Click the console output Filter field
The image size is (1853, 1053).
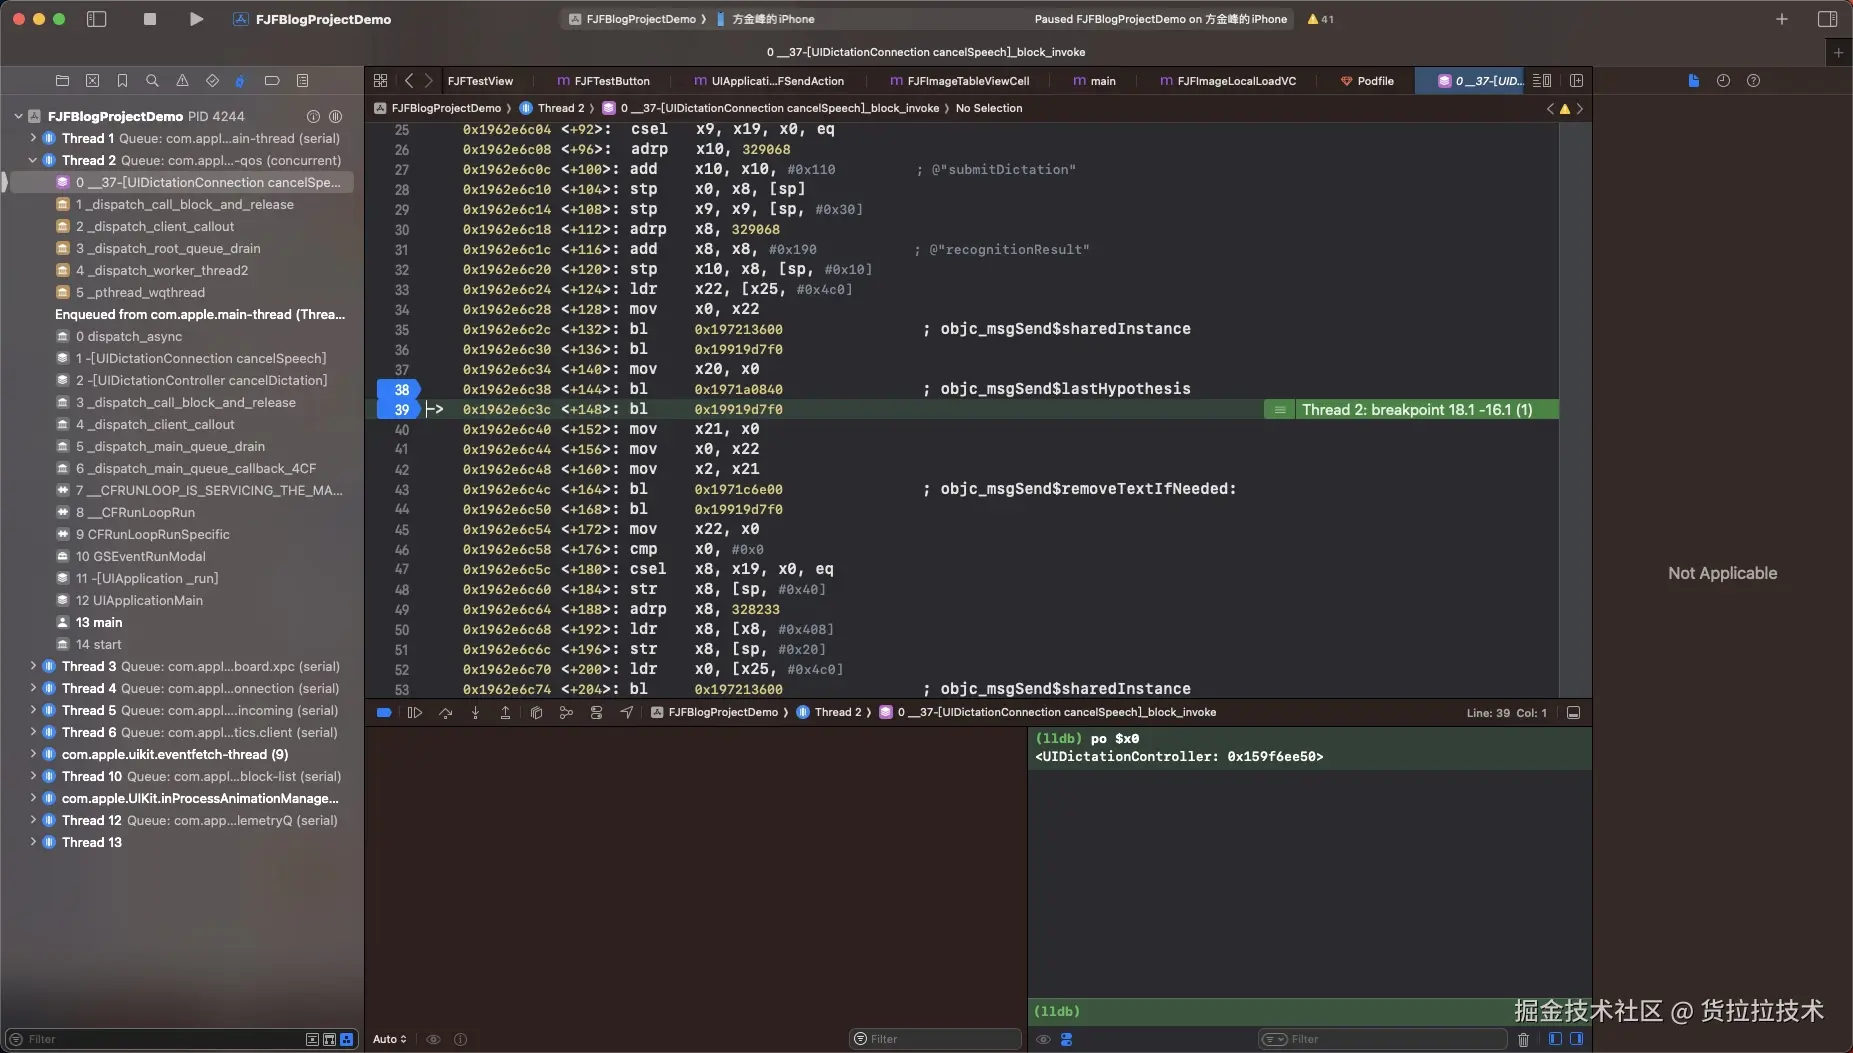coord(1382,1039)
